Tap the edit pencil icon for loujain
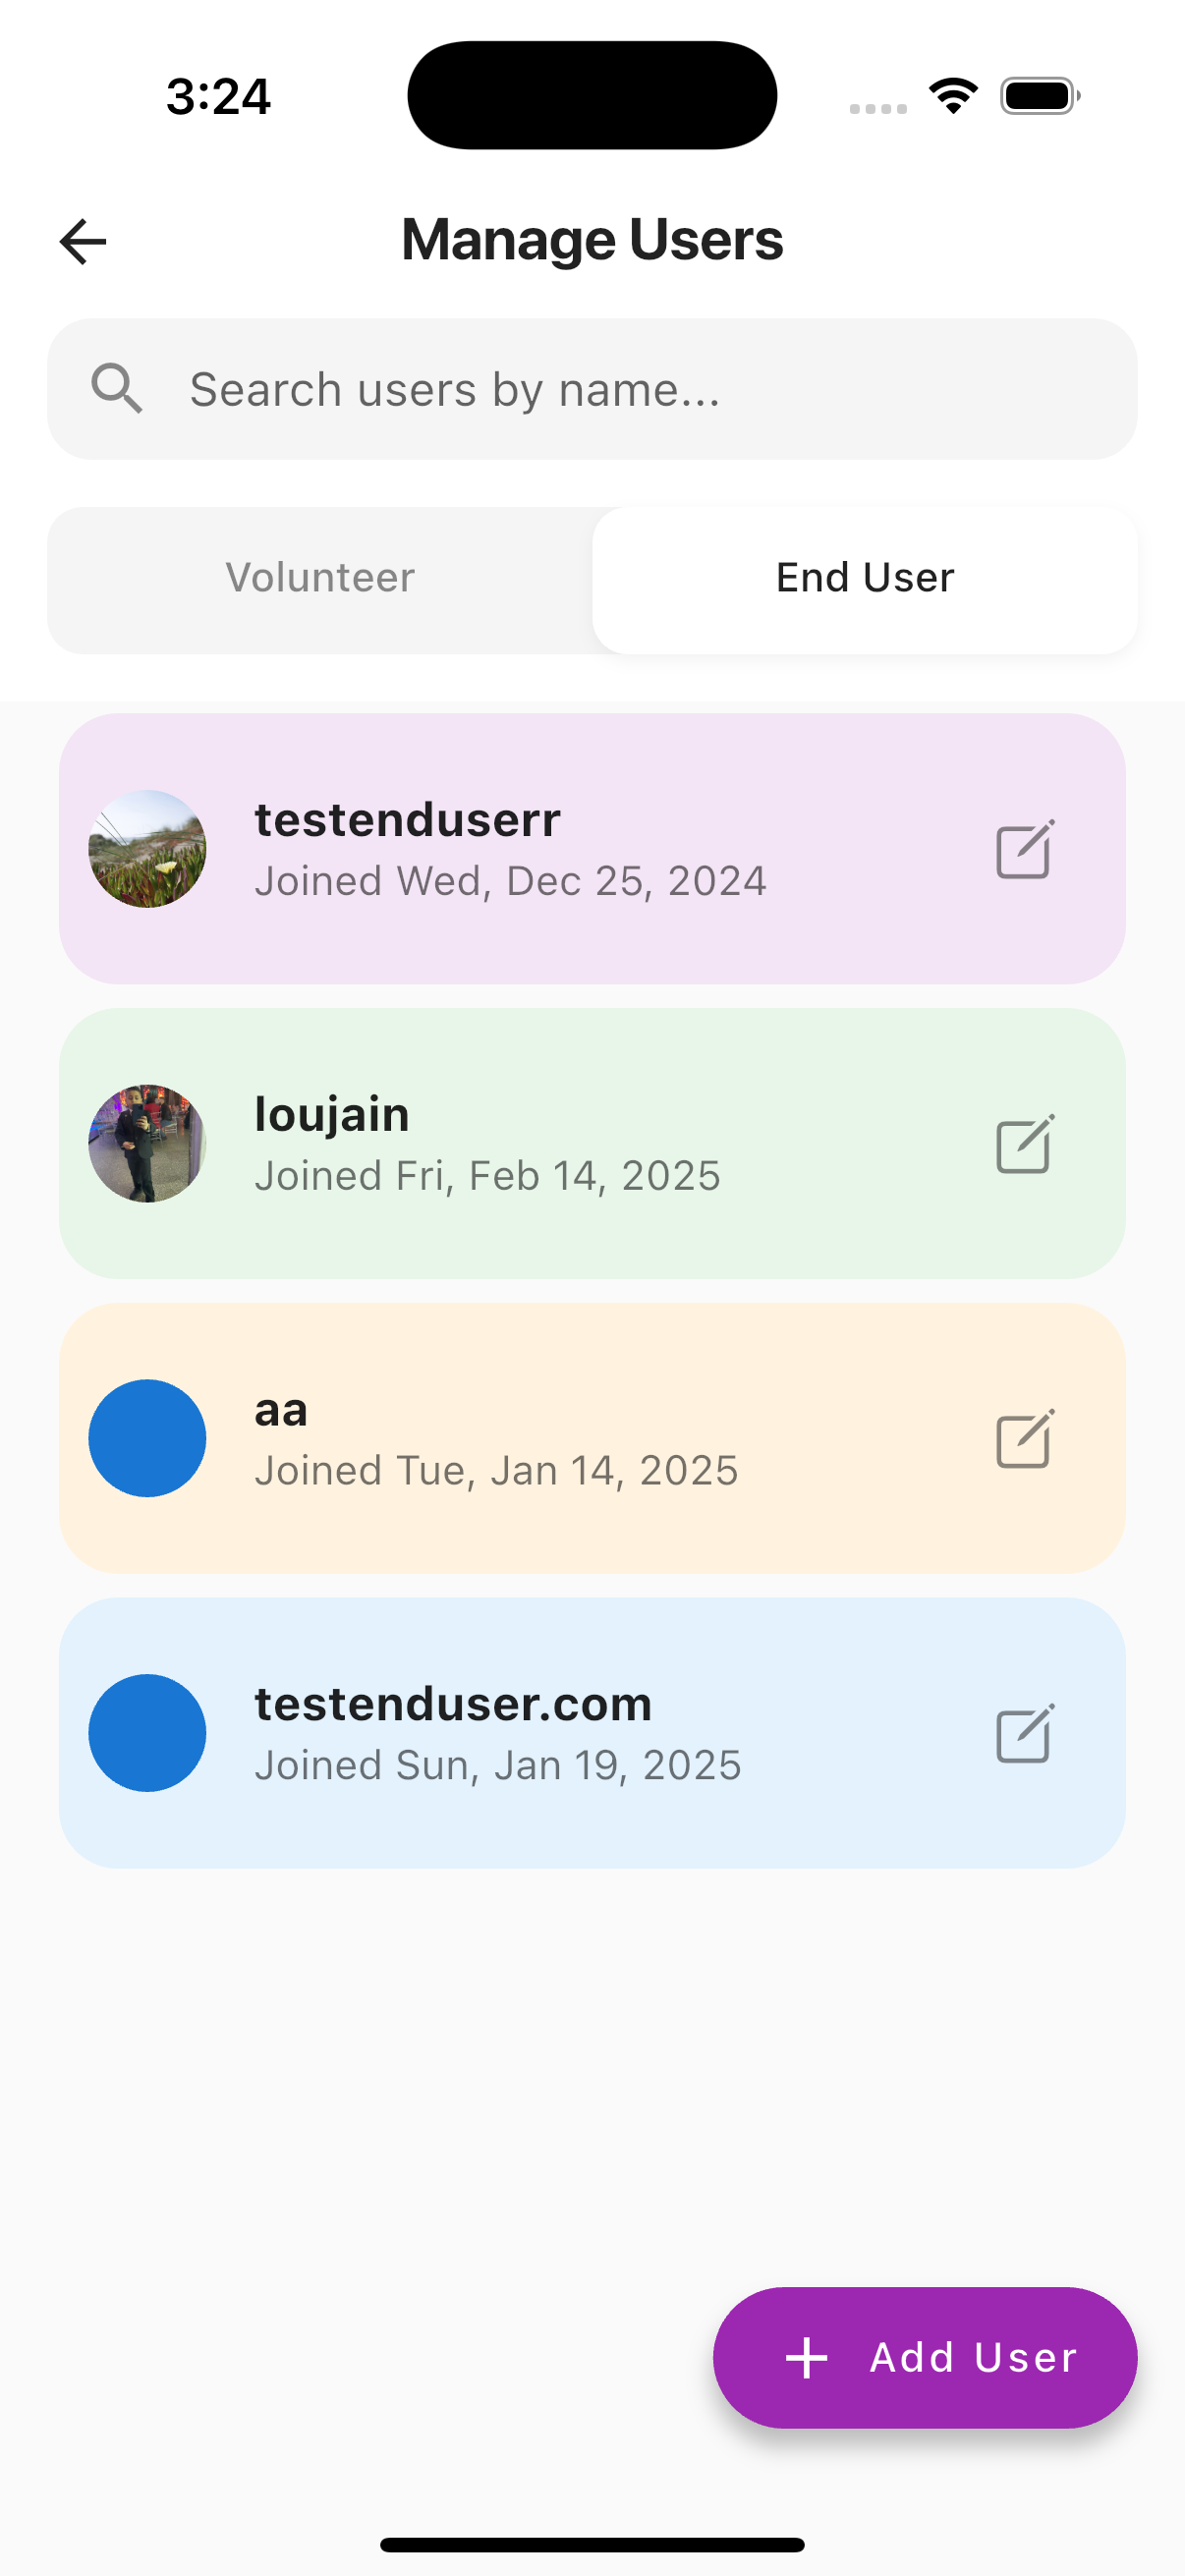 (x=1023, y=1144)
